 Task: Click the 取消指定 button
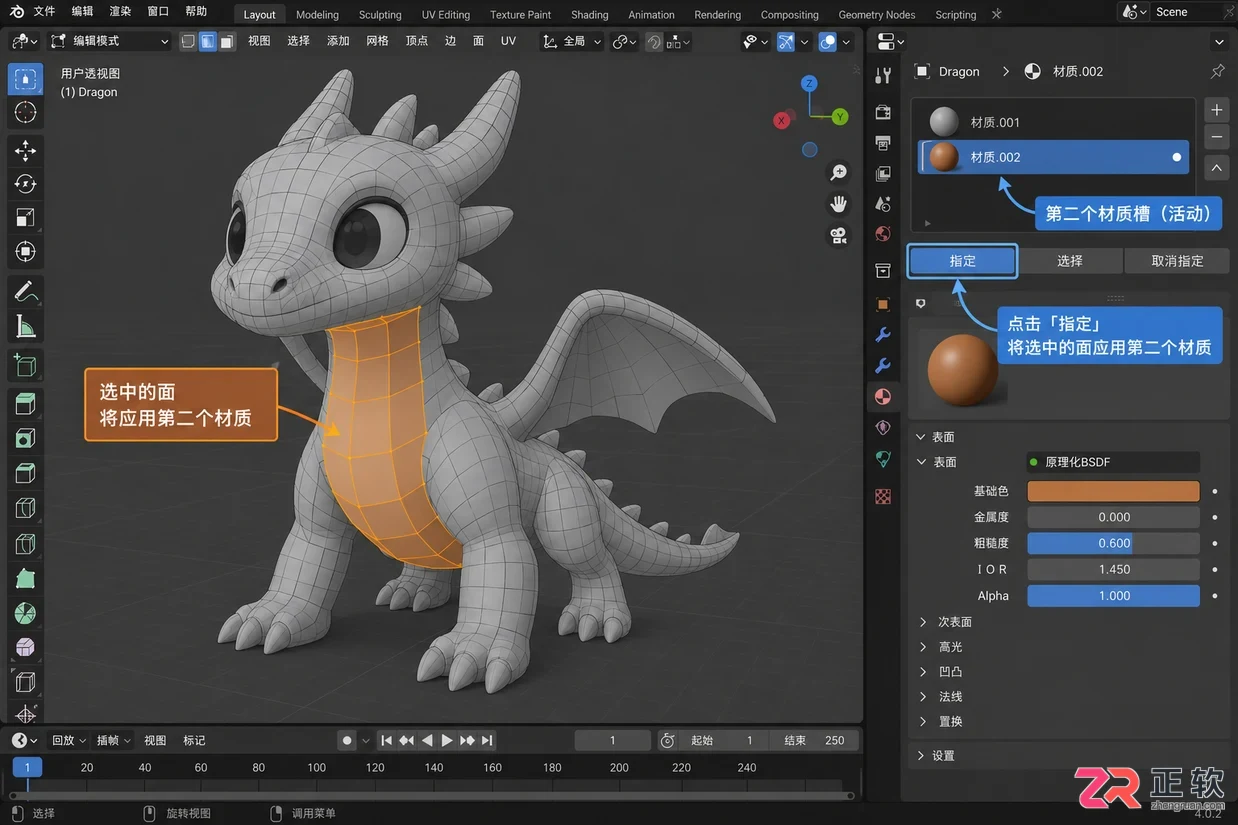(1177, 261)
